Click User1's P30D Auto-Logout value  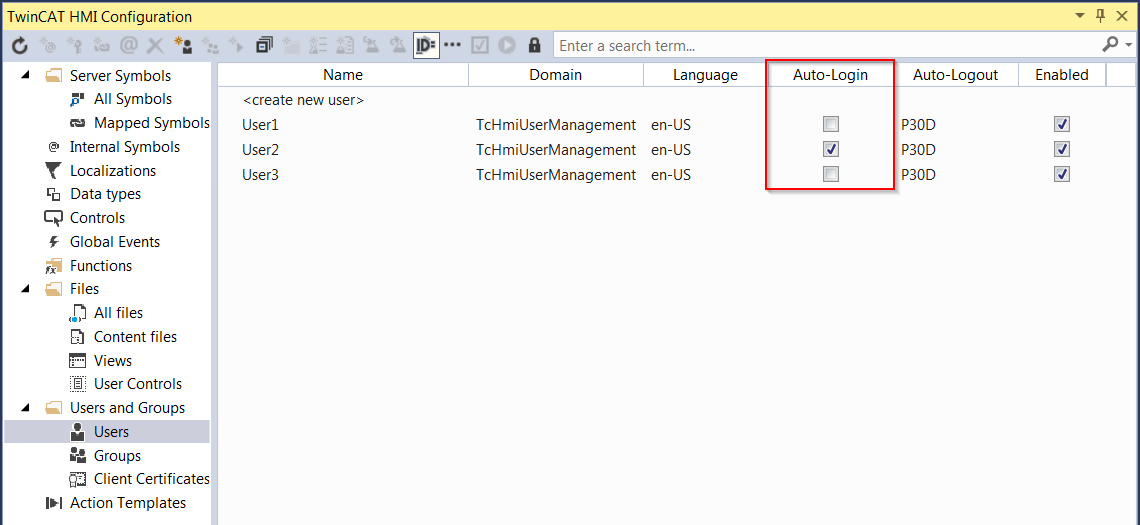coord(918,125)
